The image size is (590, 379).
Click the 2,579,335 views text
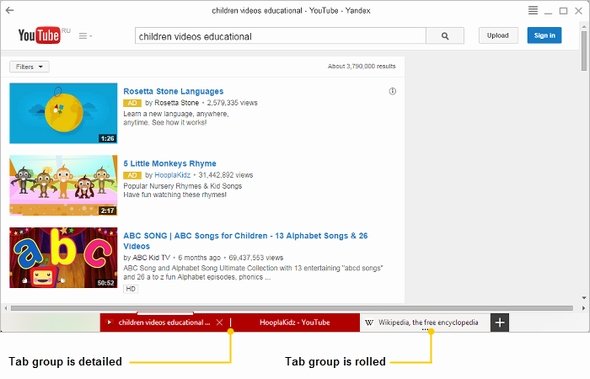[x=232, y=103]
